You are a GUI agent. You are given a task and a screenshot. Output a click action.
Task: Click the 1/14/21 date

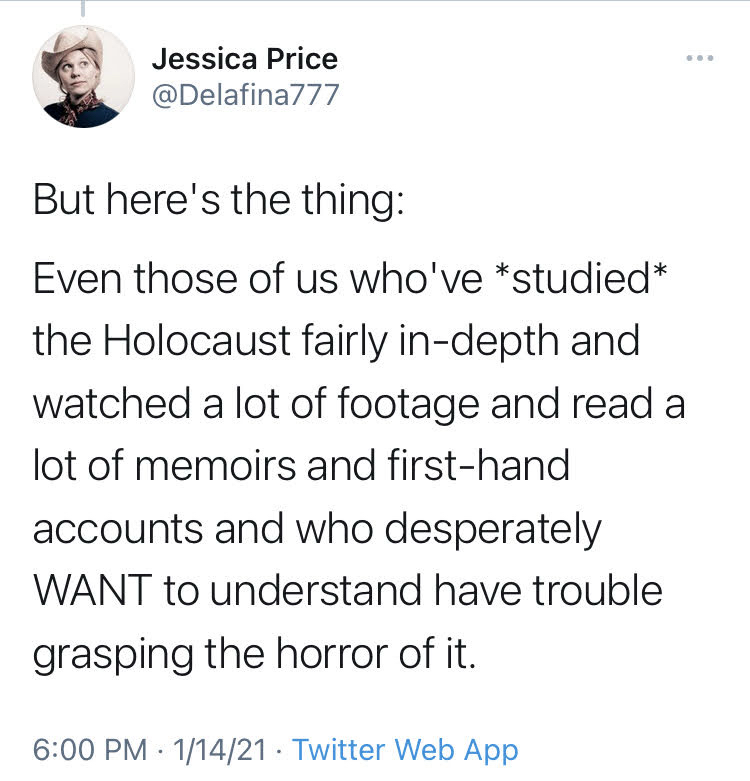tap(220, 749)
